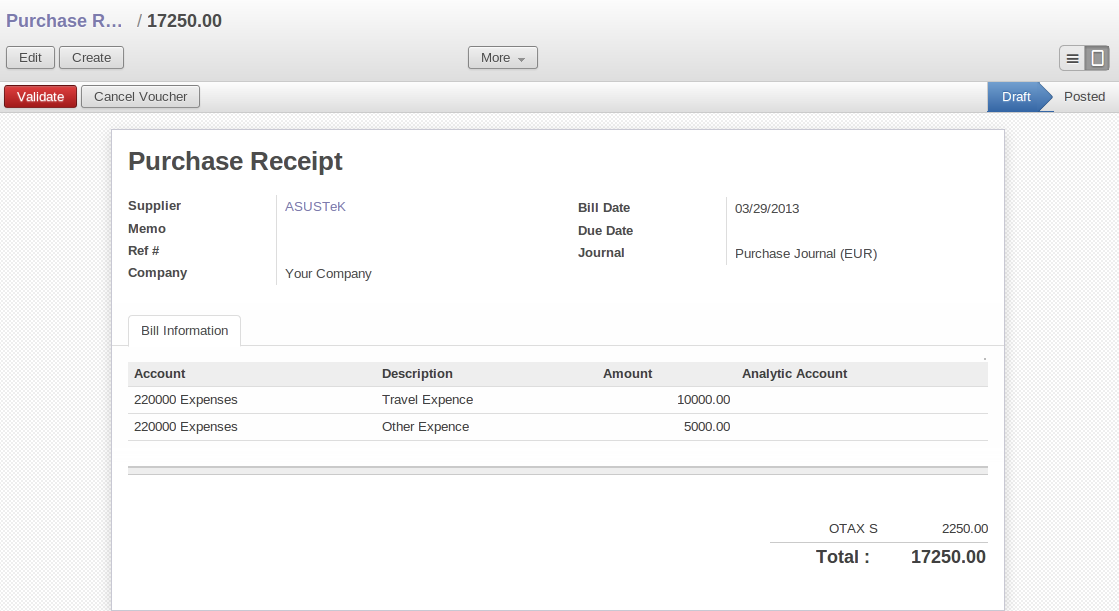Click the 10000.00 amount cell
Screen dimensions: 1119x611
pos(703,400)
